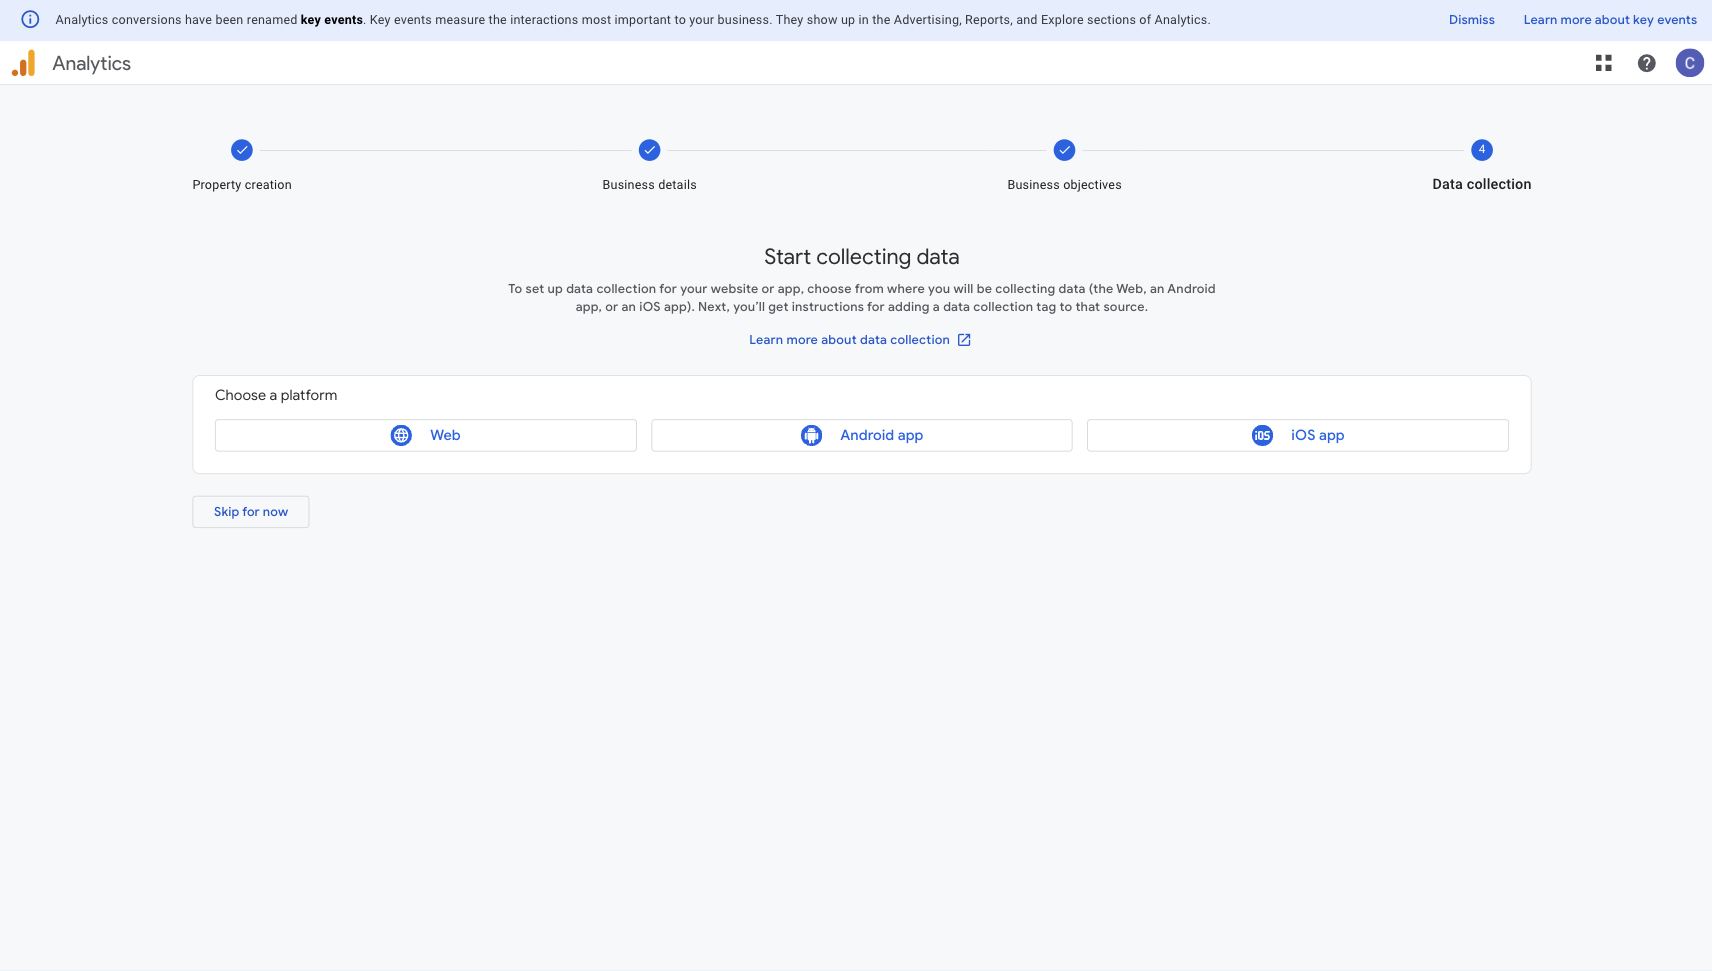Open the account avatar labeled C
The height and width of the screenshot is (971, 1712).
[1689, 63]
